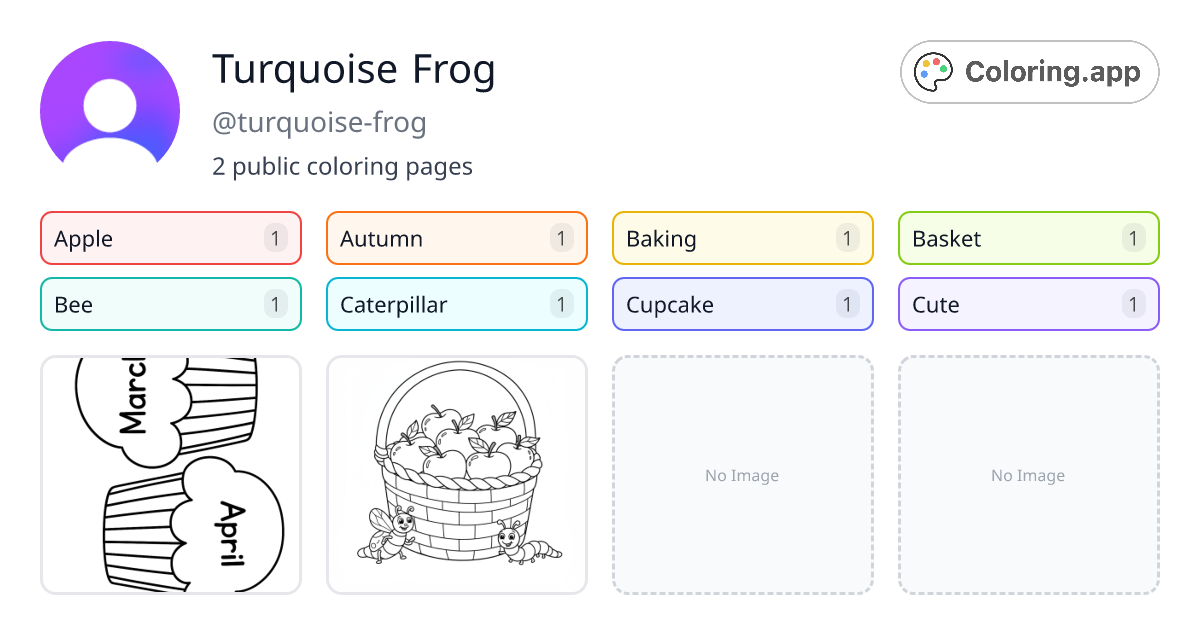Select the count badge on Apple tag
1200x630 pixels.
(275, 238)
